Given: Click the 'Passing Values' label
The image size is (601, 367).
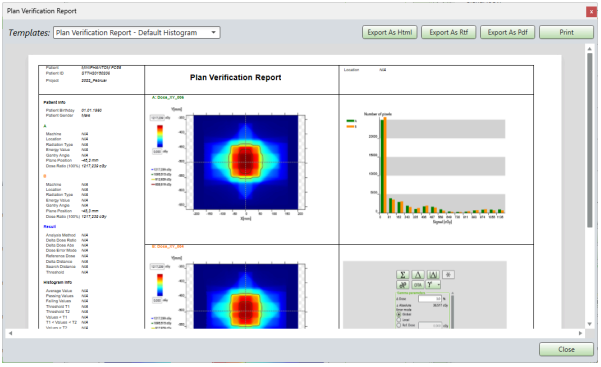Looking at the screenshot, I should pyautogui.click(x=59, y=296).
